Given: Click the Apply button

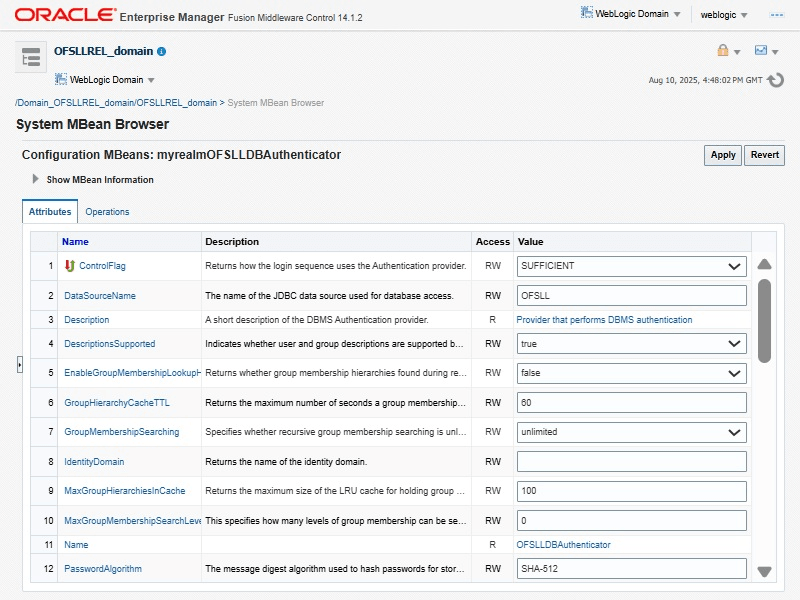Looking at the screenshot, I should (723, 155).
